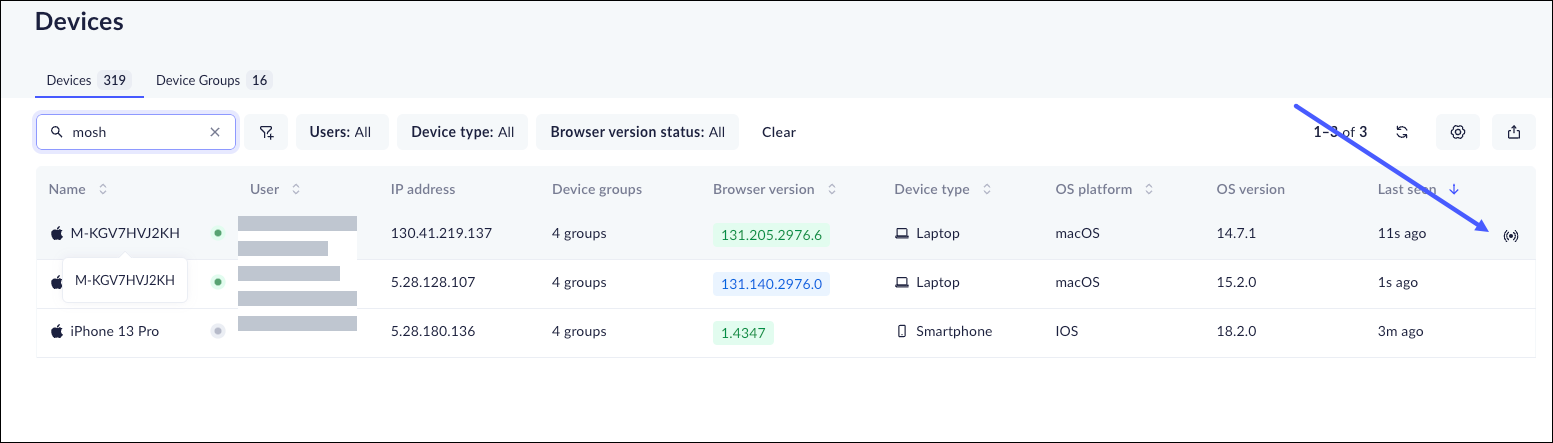Viewport: 1553px width, 443px height.
Task: Click the search magnifier icon
Action: tap(57, 132)
